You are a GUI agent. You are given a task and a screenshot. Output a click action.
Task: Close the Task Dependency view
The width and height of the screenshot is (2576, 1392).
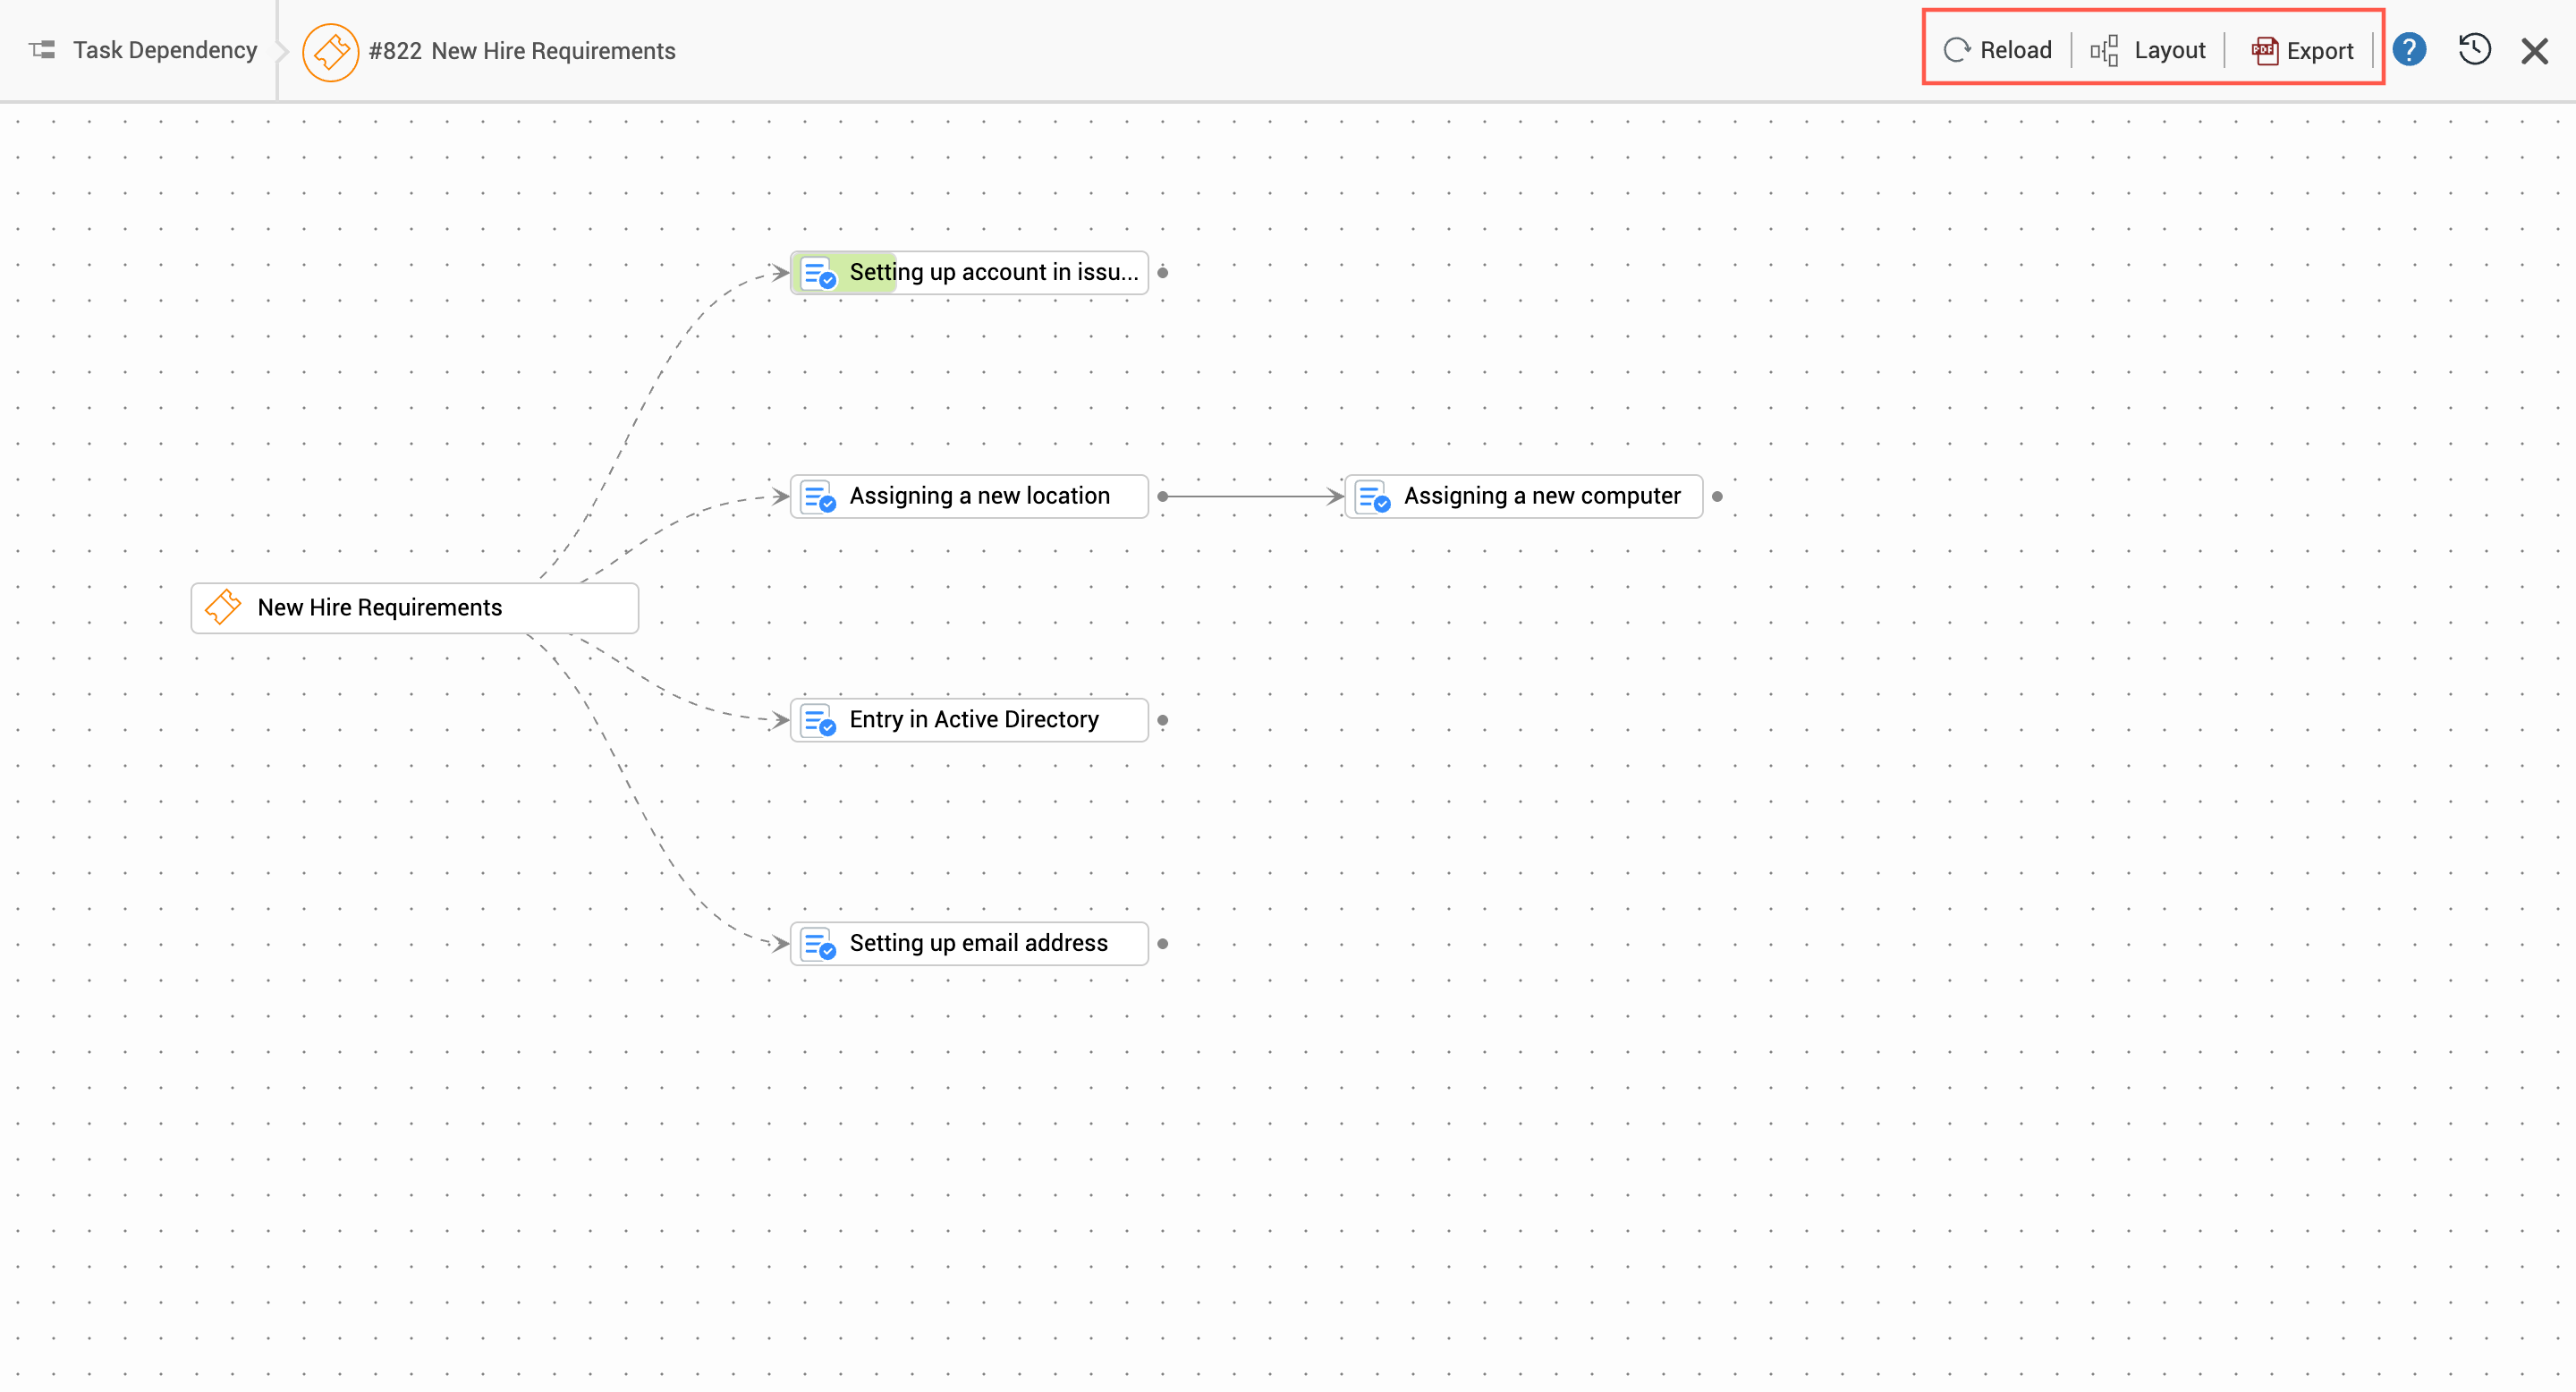click(2535, 51)
